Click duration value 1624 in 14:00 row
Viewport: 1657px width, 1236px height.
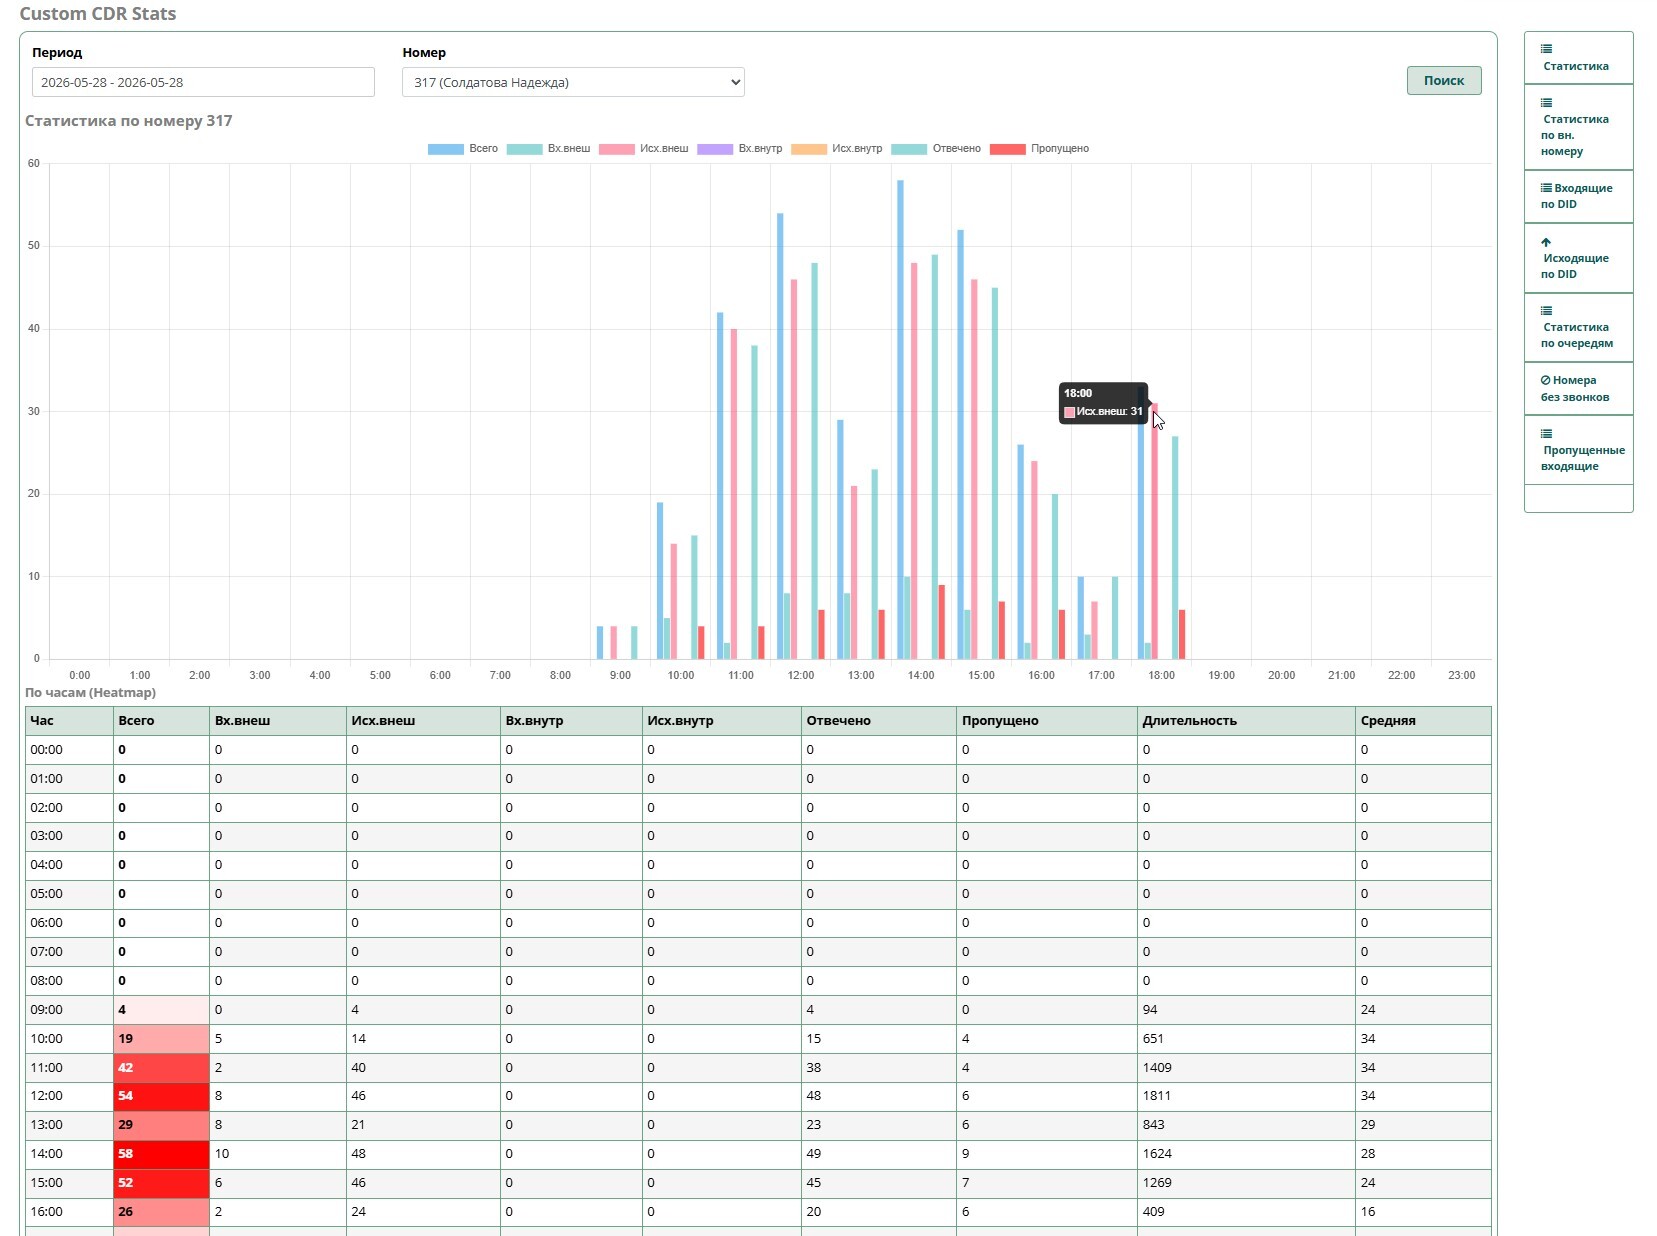(1157, 1154)
